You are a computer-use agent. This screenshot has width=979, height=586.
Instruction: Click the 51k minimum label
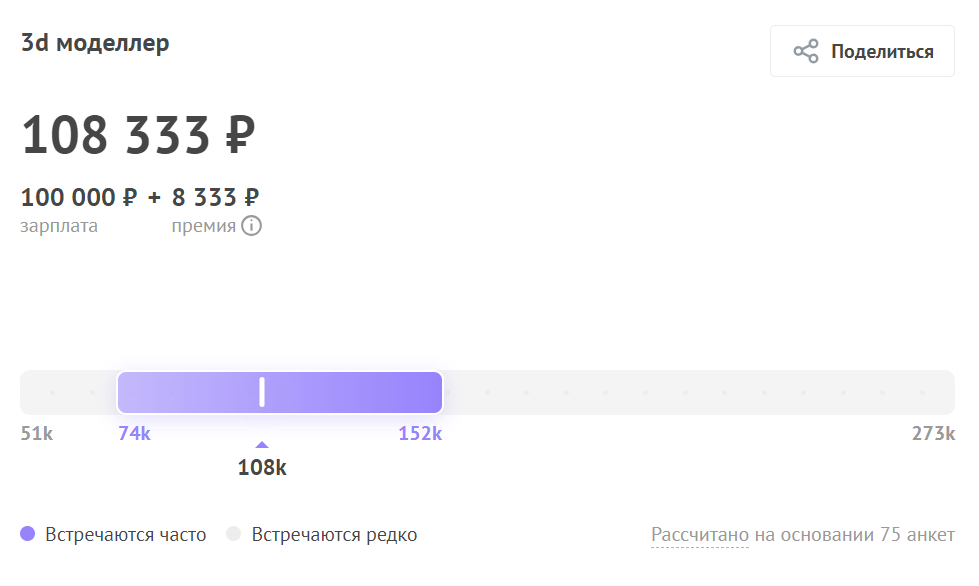coord(37,433)
